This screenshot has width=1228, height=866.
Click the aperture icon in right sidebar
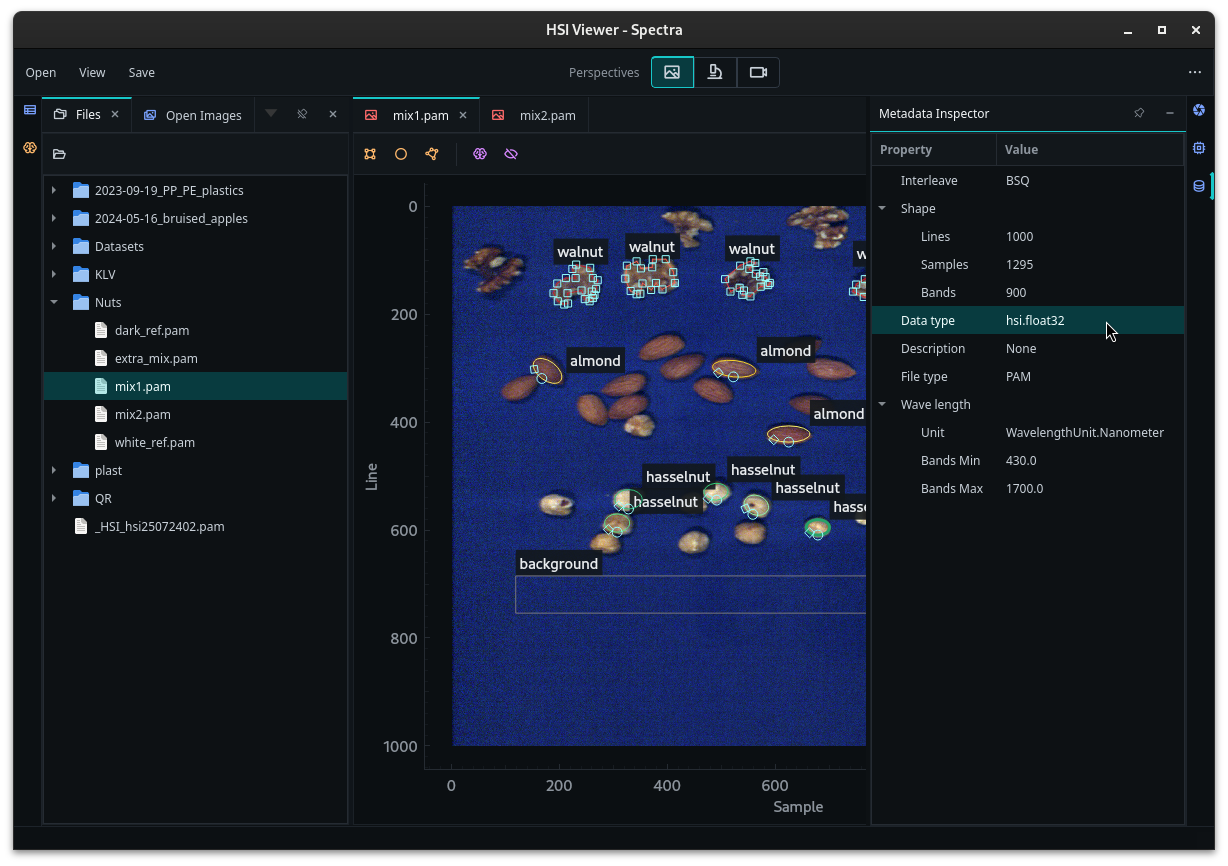tap(1199, 110)
